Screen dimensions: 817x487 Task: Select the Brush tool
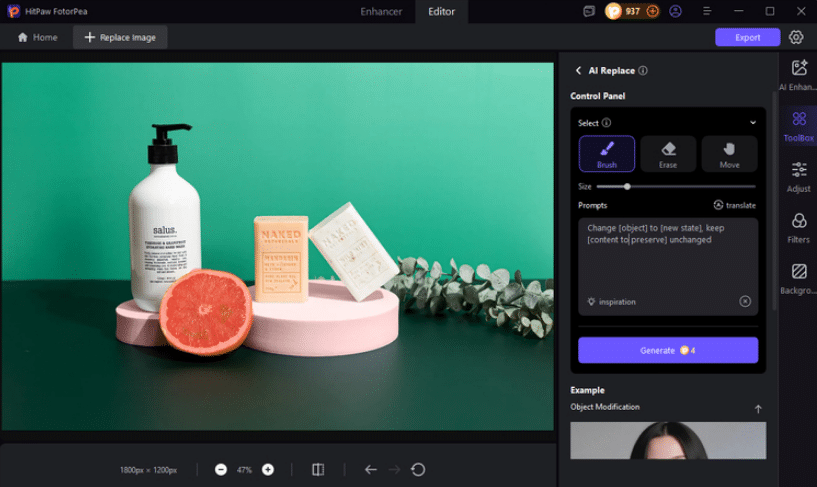point(606,154)
